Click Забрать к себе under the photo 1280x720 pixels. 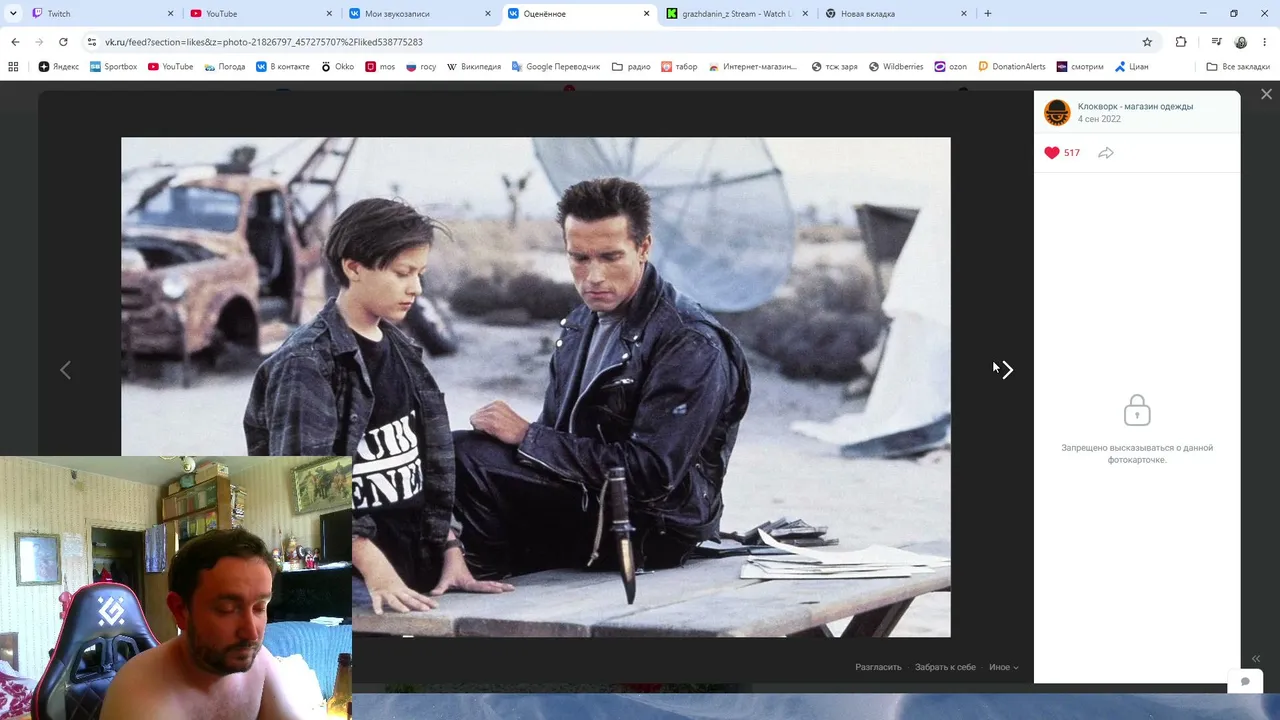[945, 667]
